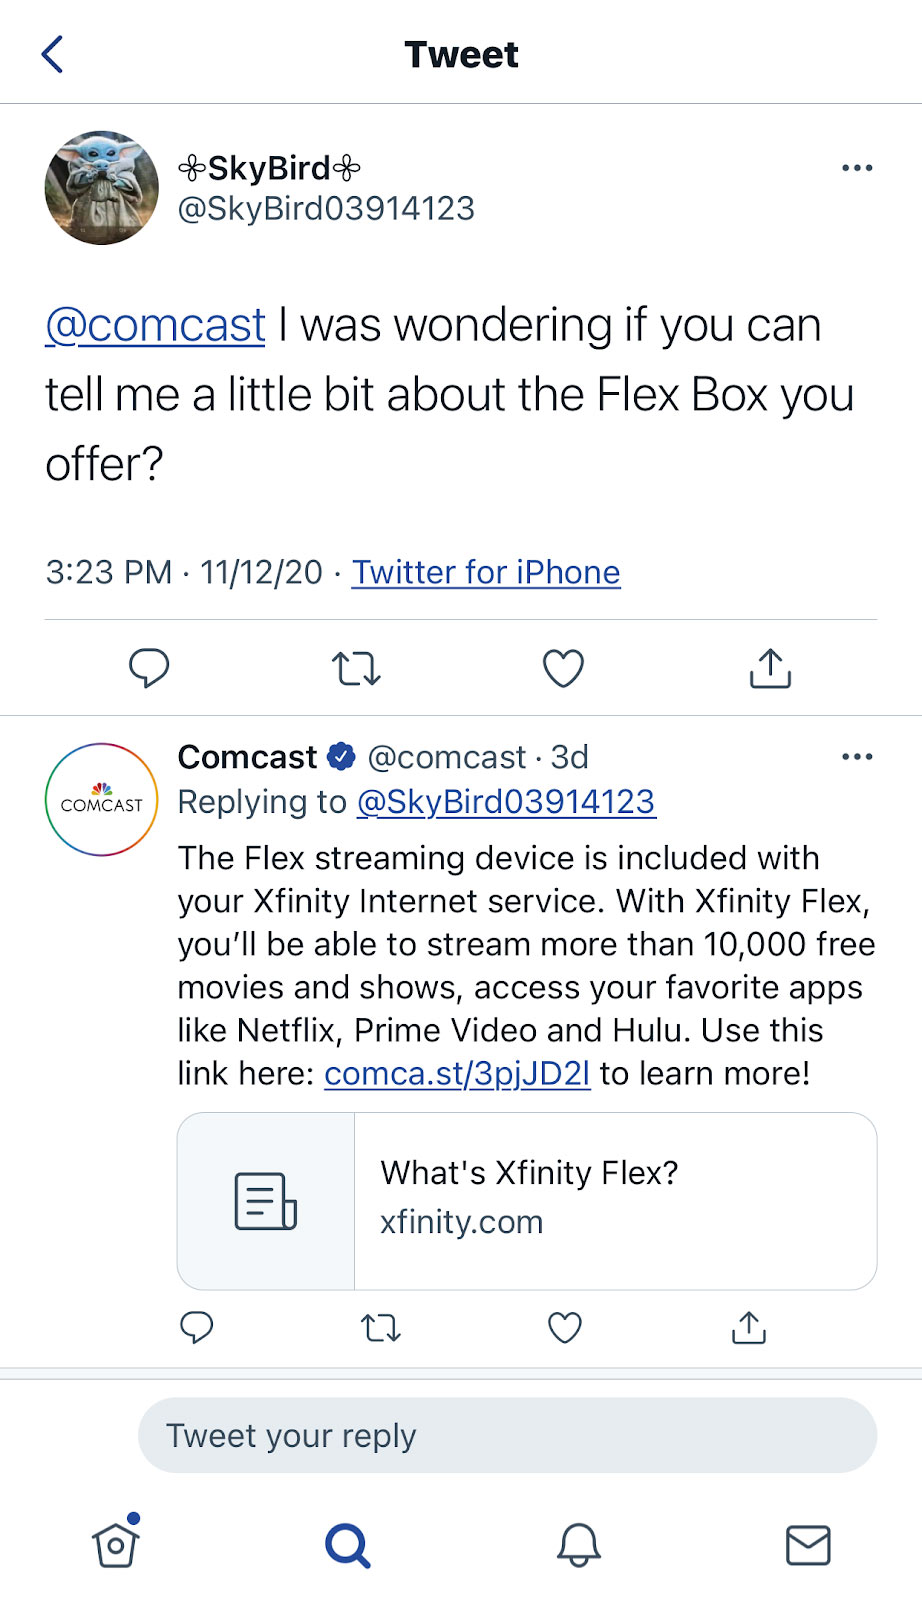The image size is (922, 1600).
Task: Reply to Comcast's tweet
Action: 196,1327
